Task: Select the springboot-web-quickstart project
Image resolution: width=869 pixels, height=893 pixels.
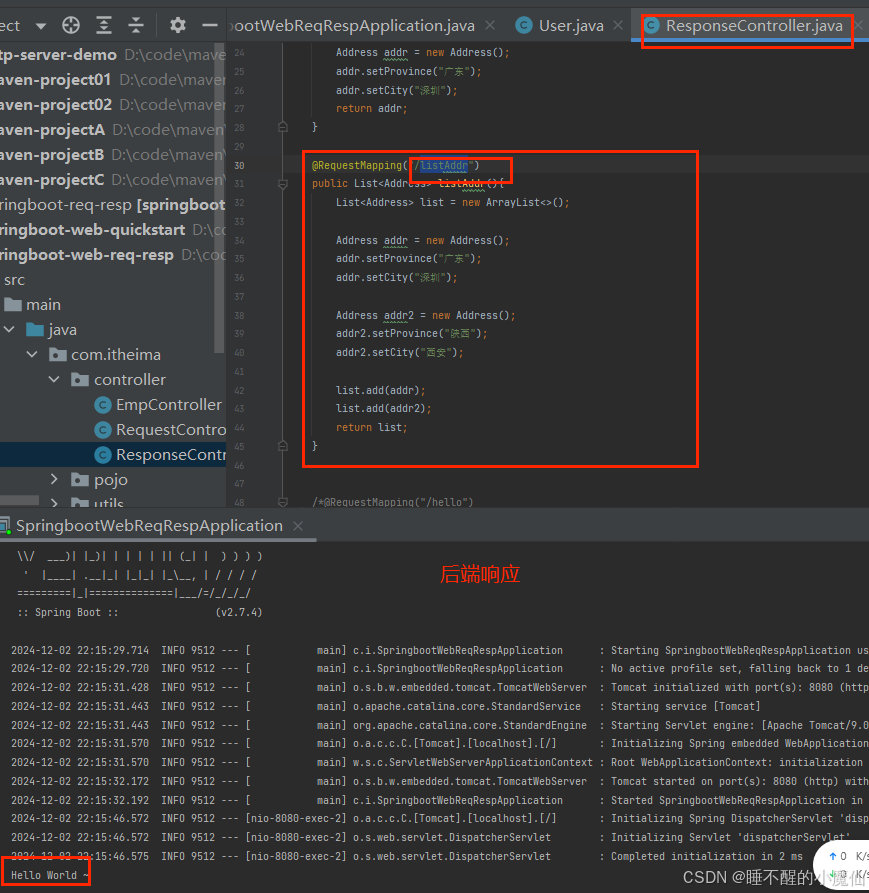Action: pyautogui.click(x=92, y=230)
